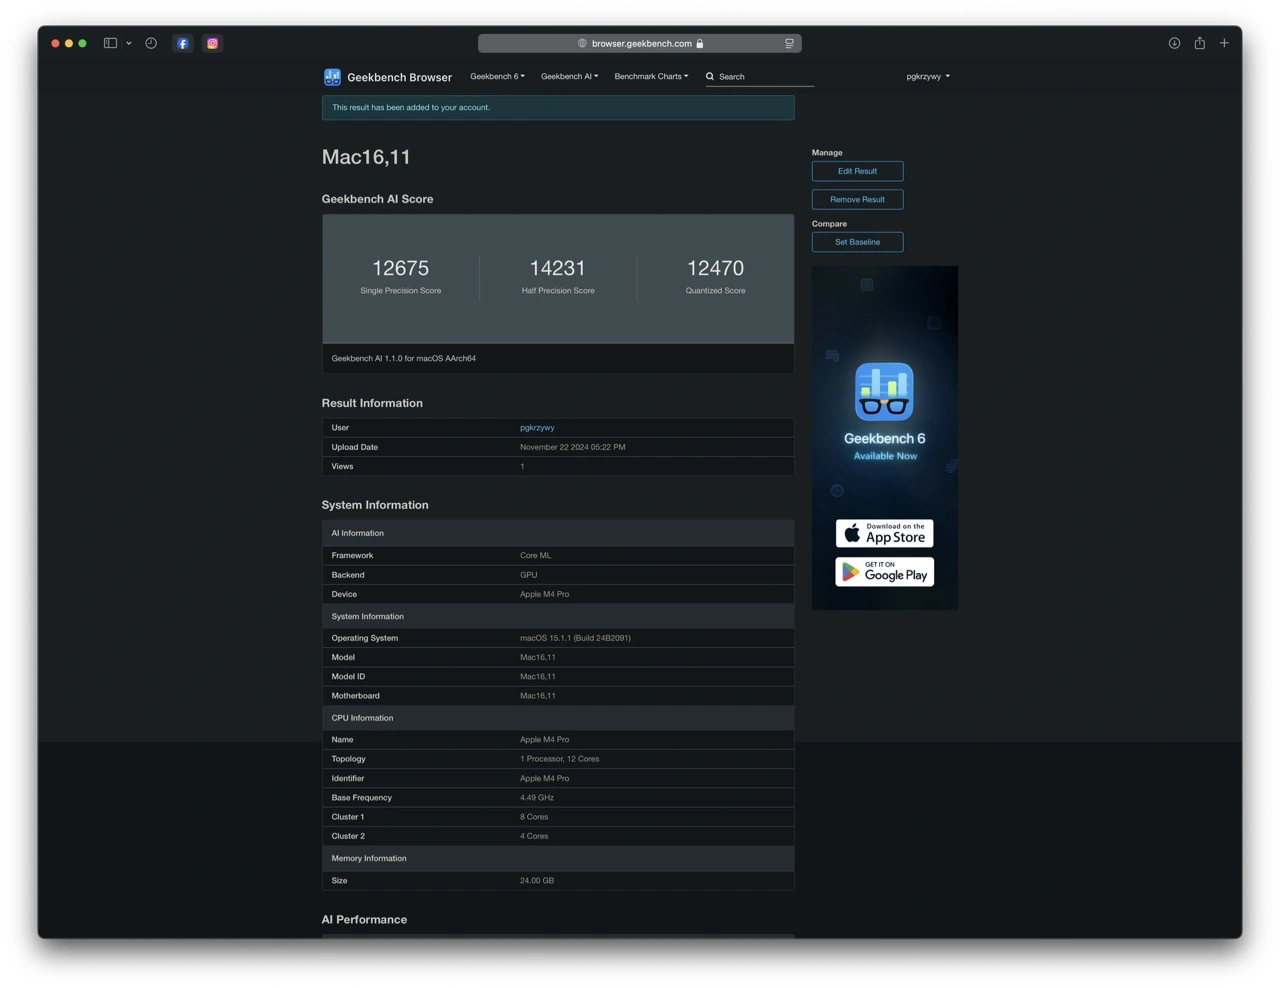Open the pgkrzywy user profile link
The image size is (1280, 988).
pos(537,427)
